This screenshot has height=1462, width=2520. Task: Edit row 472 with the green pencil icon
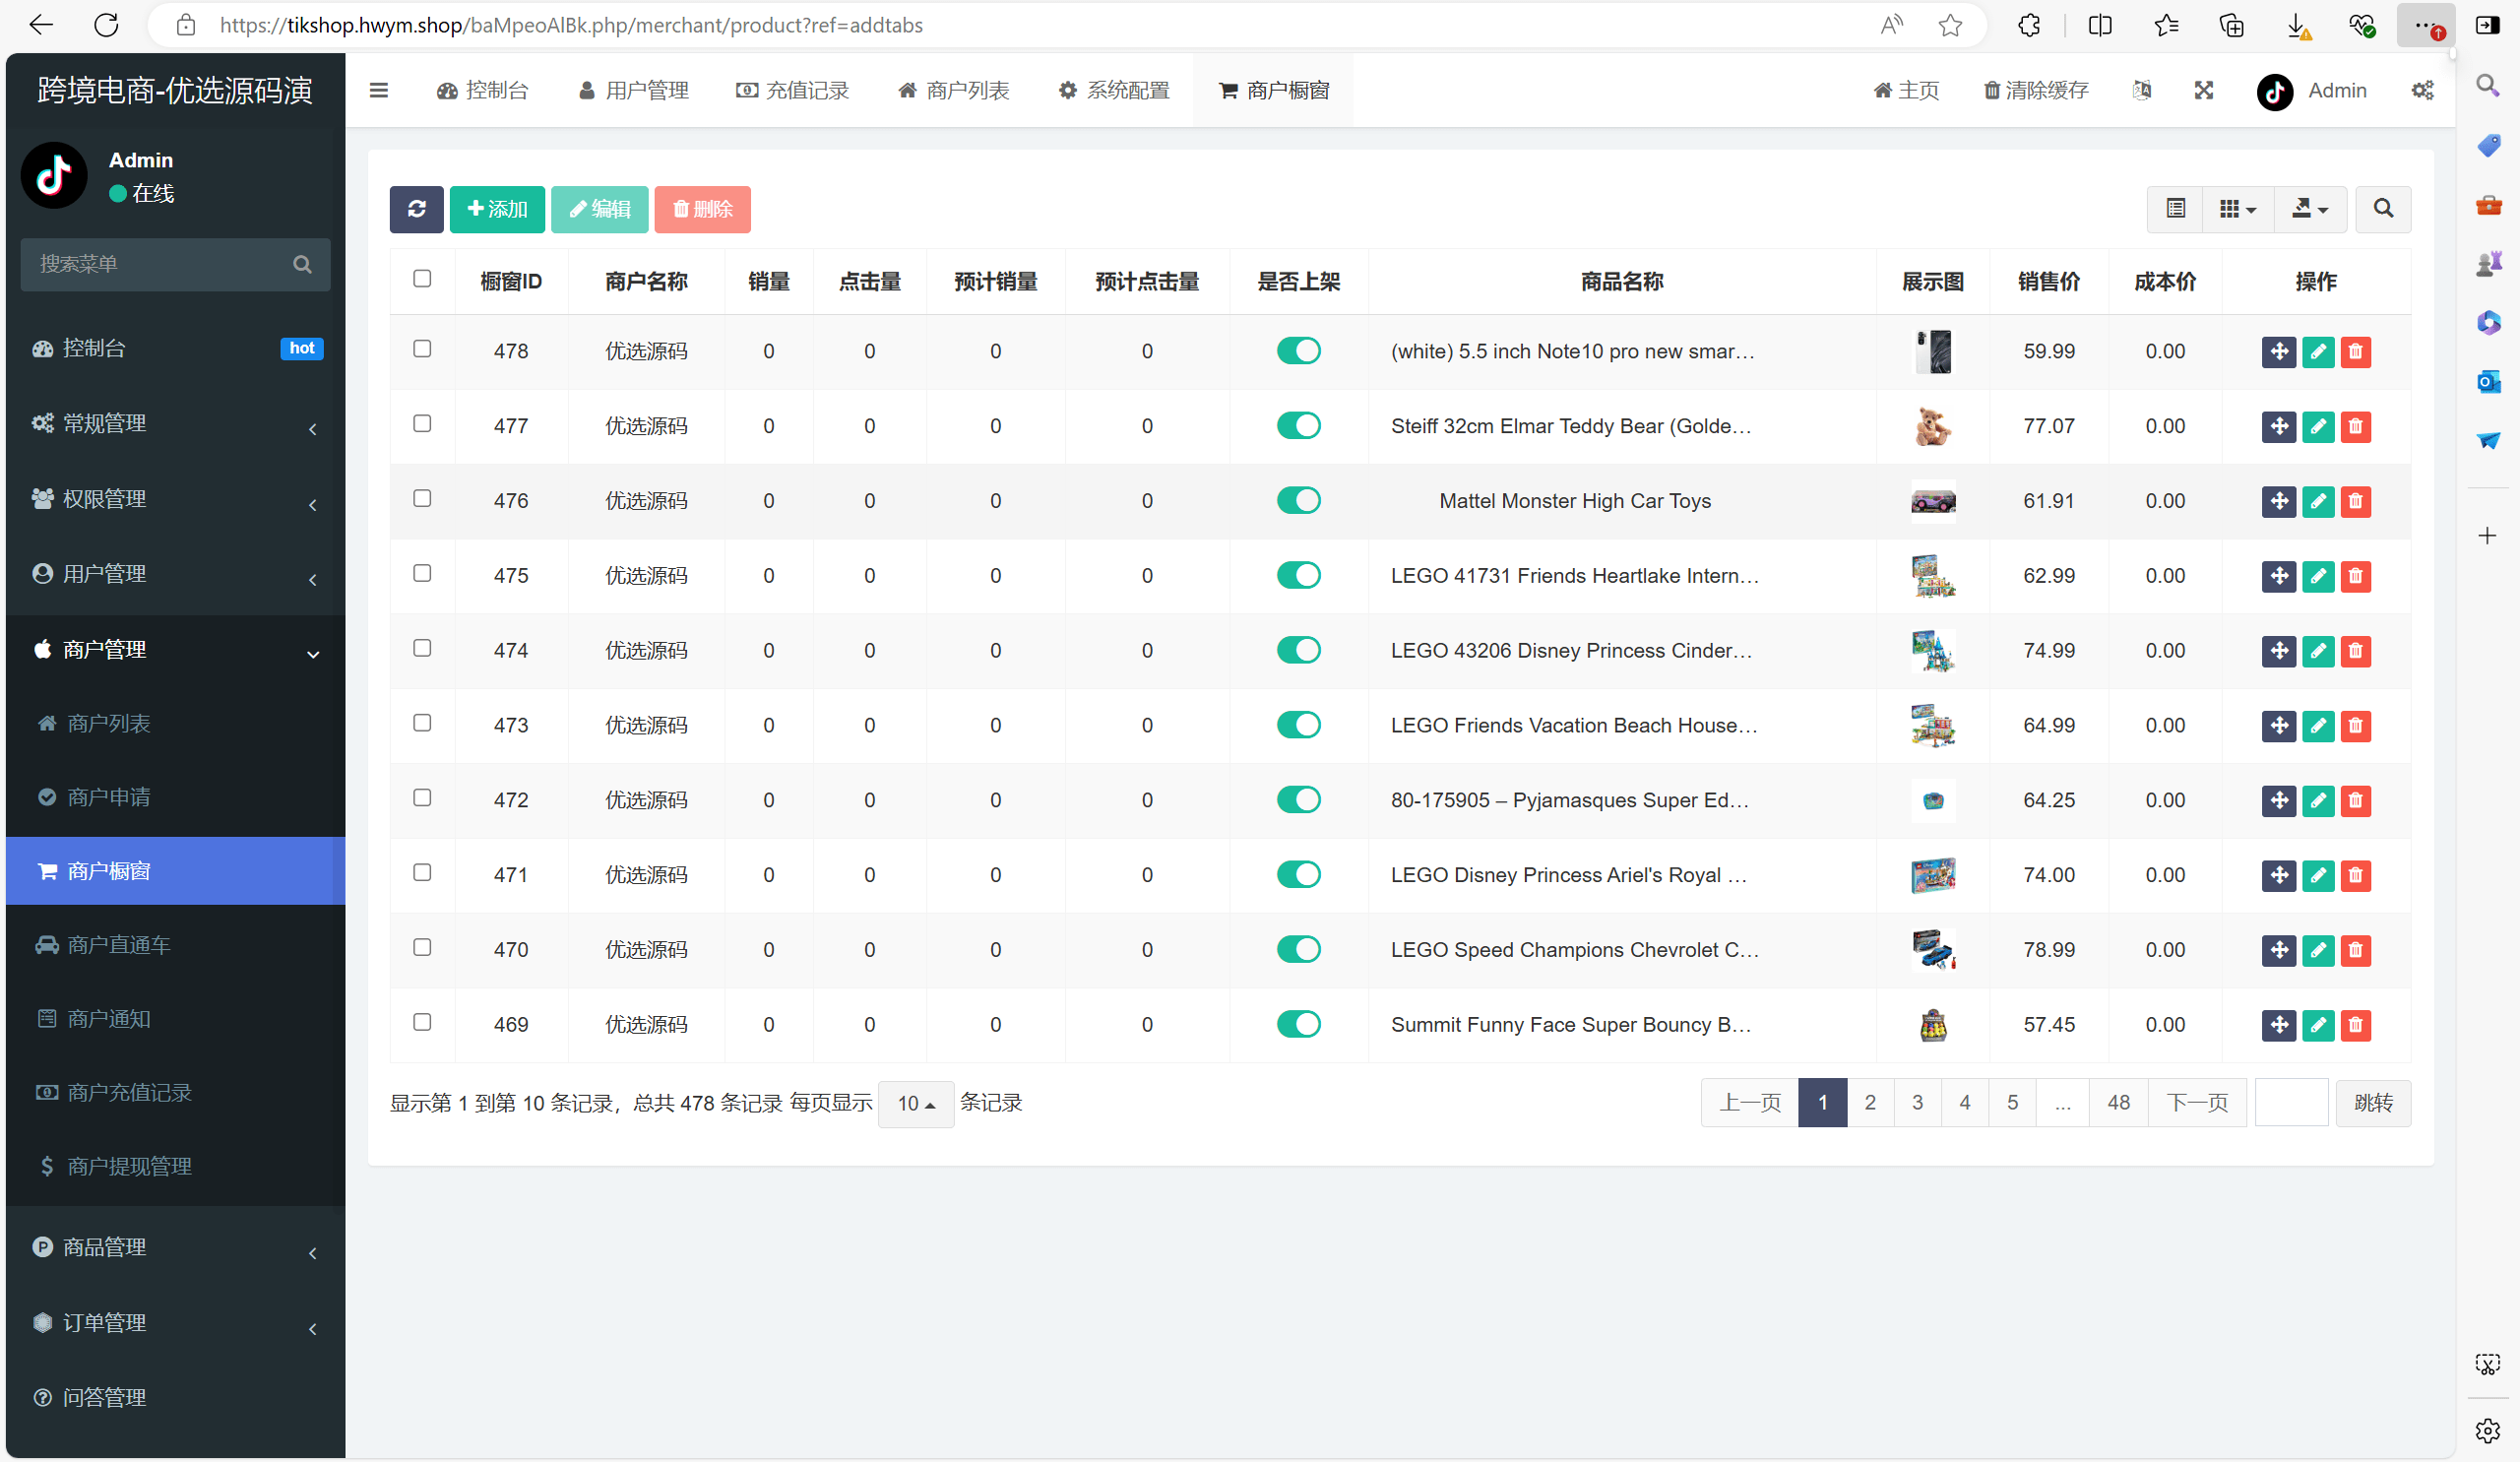point(2318,800)
